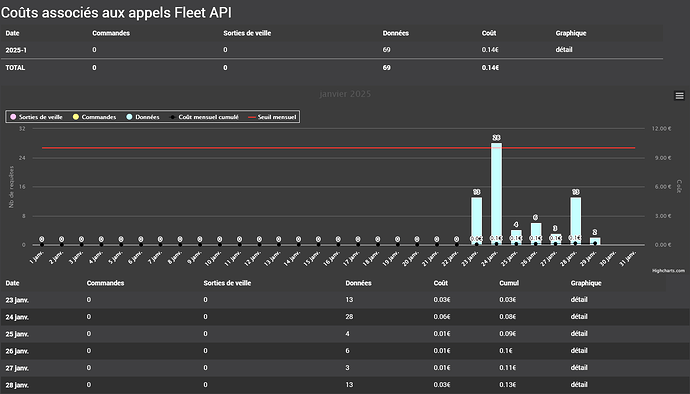Open détail link for 26 janv. row
Viewport: 690px width, 394px height.
coord(579,350)
